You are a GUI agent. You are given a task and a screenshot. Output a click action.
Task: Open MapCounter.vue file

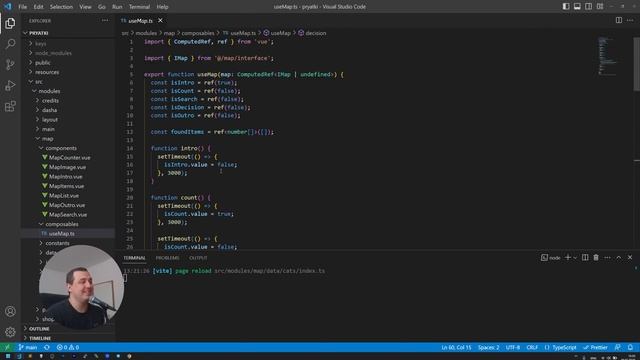[68, 158]
